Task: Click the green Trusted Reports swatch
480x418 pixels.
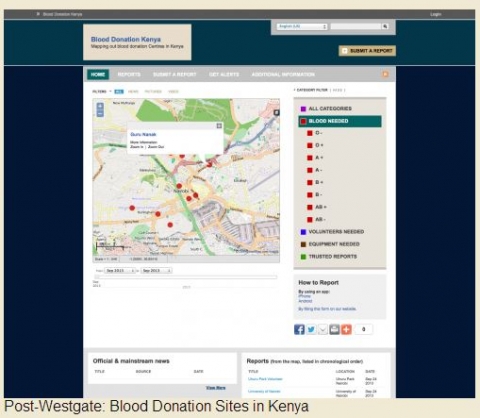Action: pyautogui.click(x=303, y=257)
